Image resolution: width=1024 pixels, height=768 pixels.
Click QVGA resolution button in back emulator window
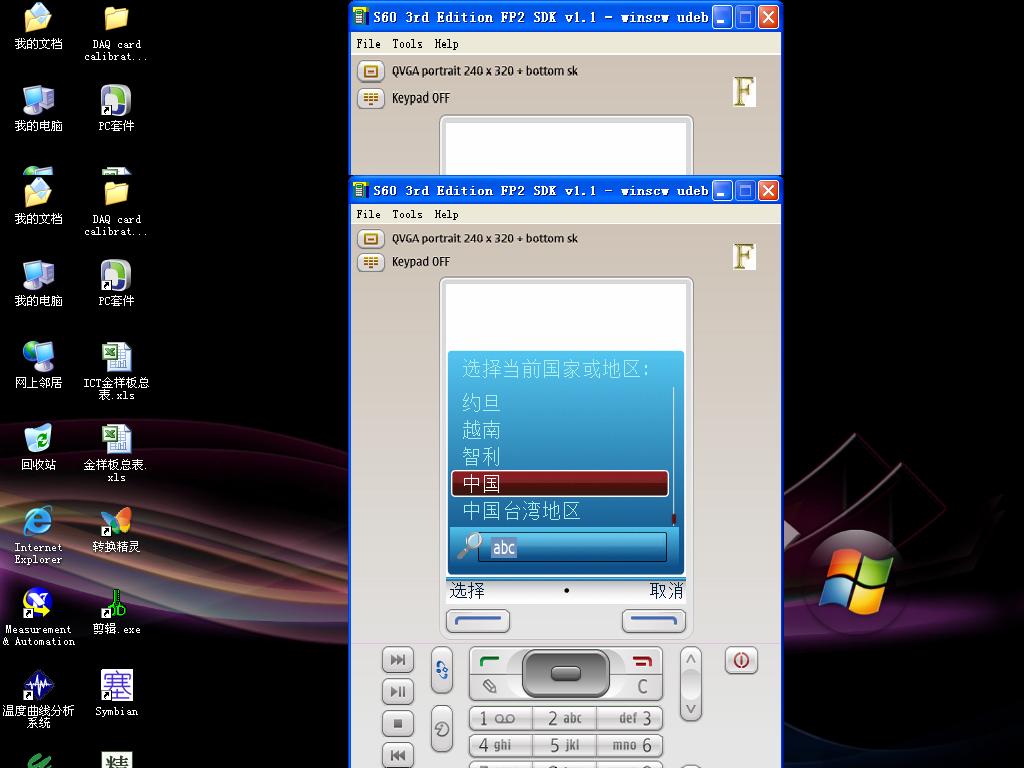[x=371, y=71]
